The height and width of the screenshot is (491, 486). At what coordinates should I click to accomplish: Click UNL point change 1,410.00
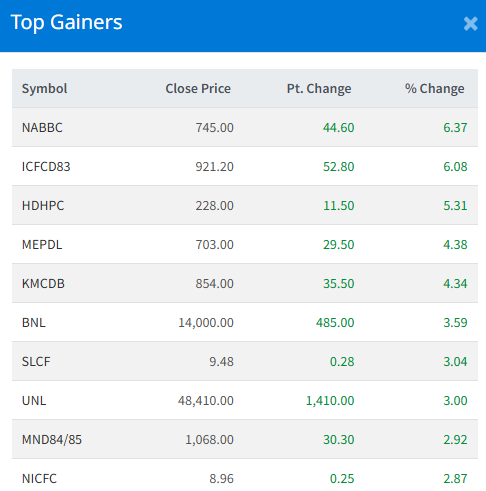click(x=330, y=401)
